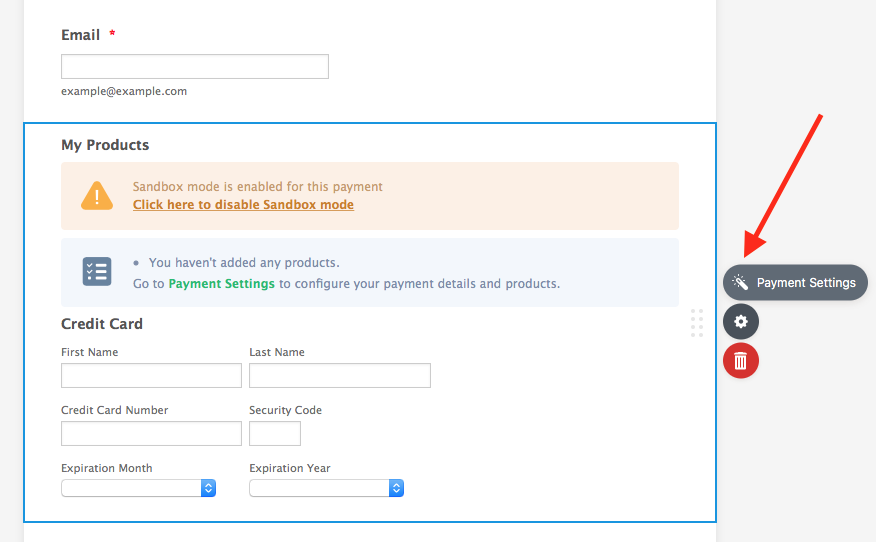
Task: Open the gear properties icon
Action: (x=741, y=322)
